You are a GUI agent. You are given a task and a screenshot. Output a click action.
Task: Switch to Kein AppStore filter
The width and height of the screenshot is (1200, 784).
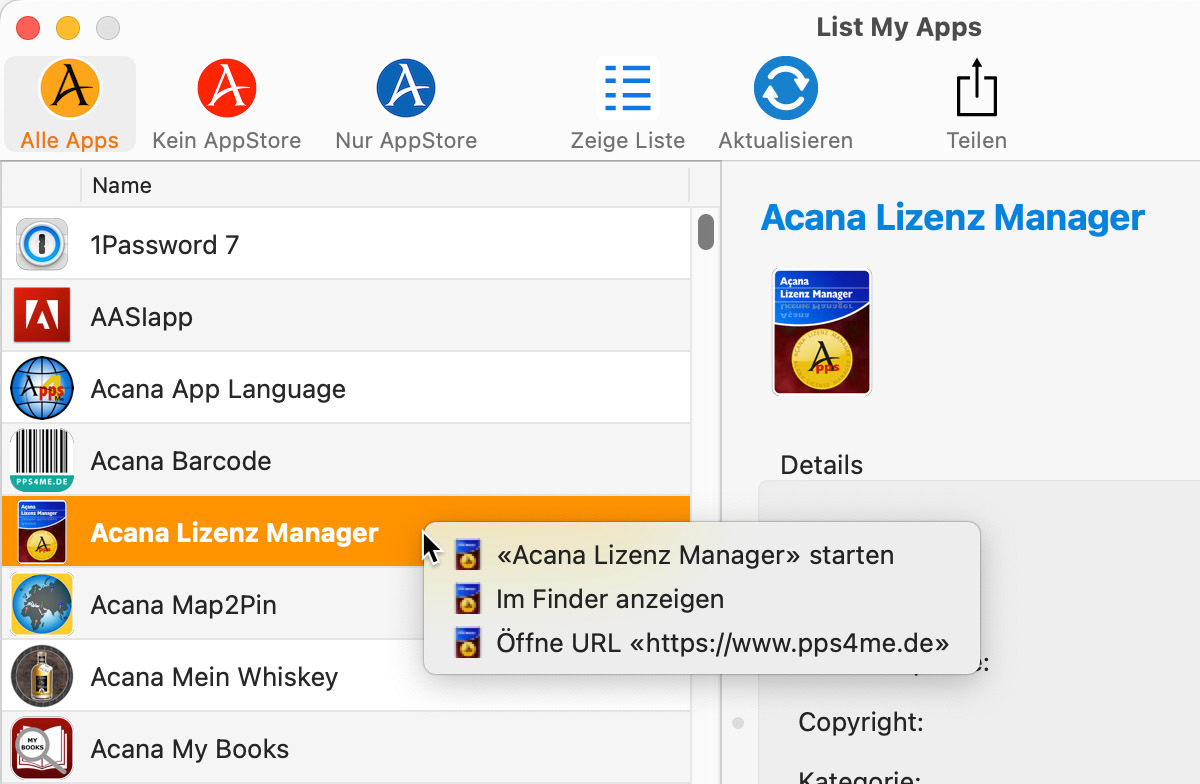click(x=227, y=88)
